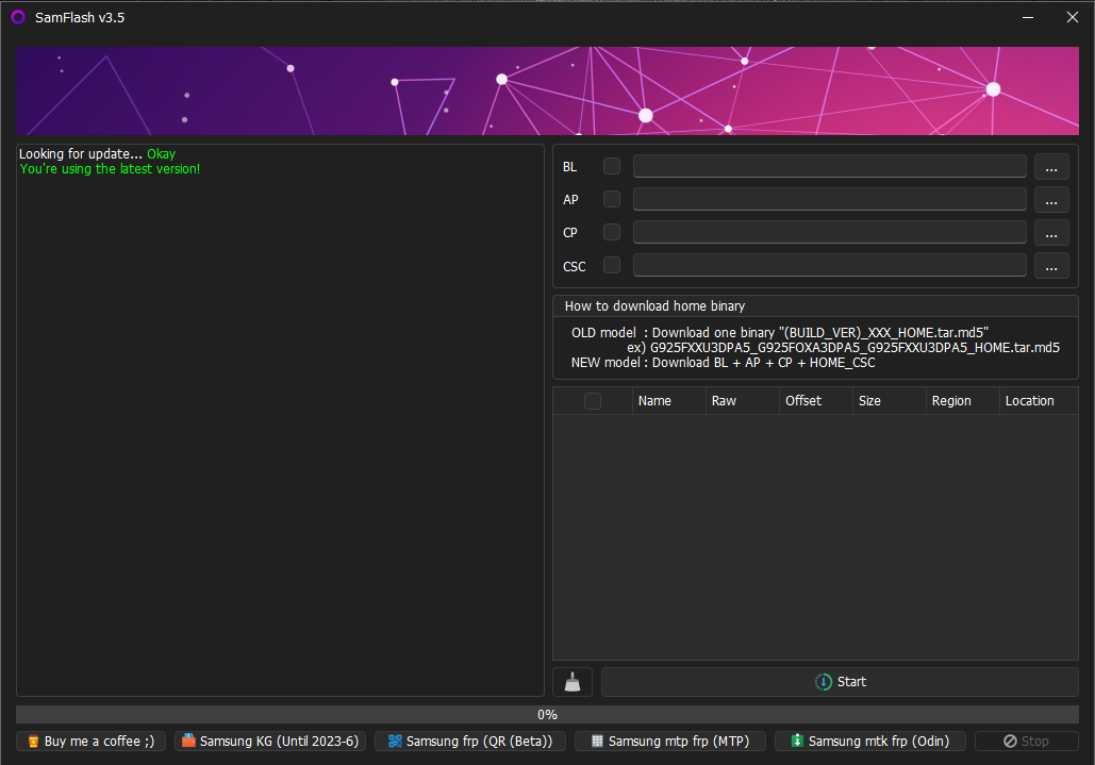
Task: Open Buy me a coffee link
Action: click(91, 741)
